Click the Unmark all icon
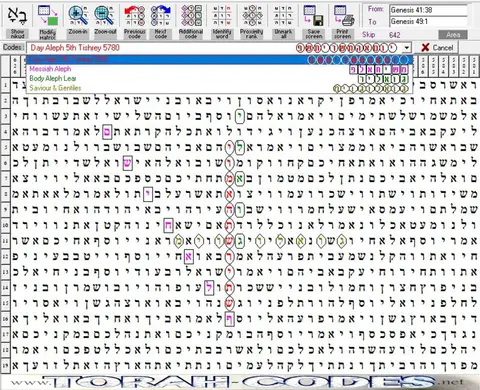This screenshot has width=480, height=390. (283, 16)
